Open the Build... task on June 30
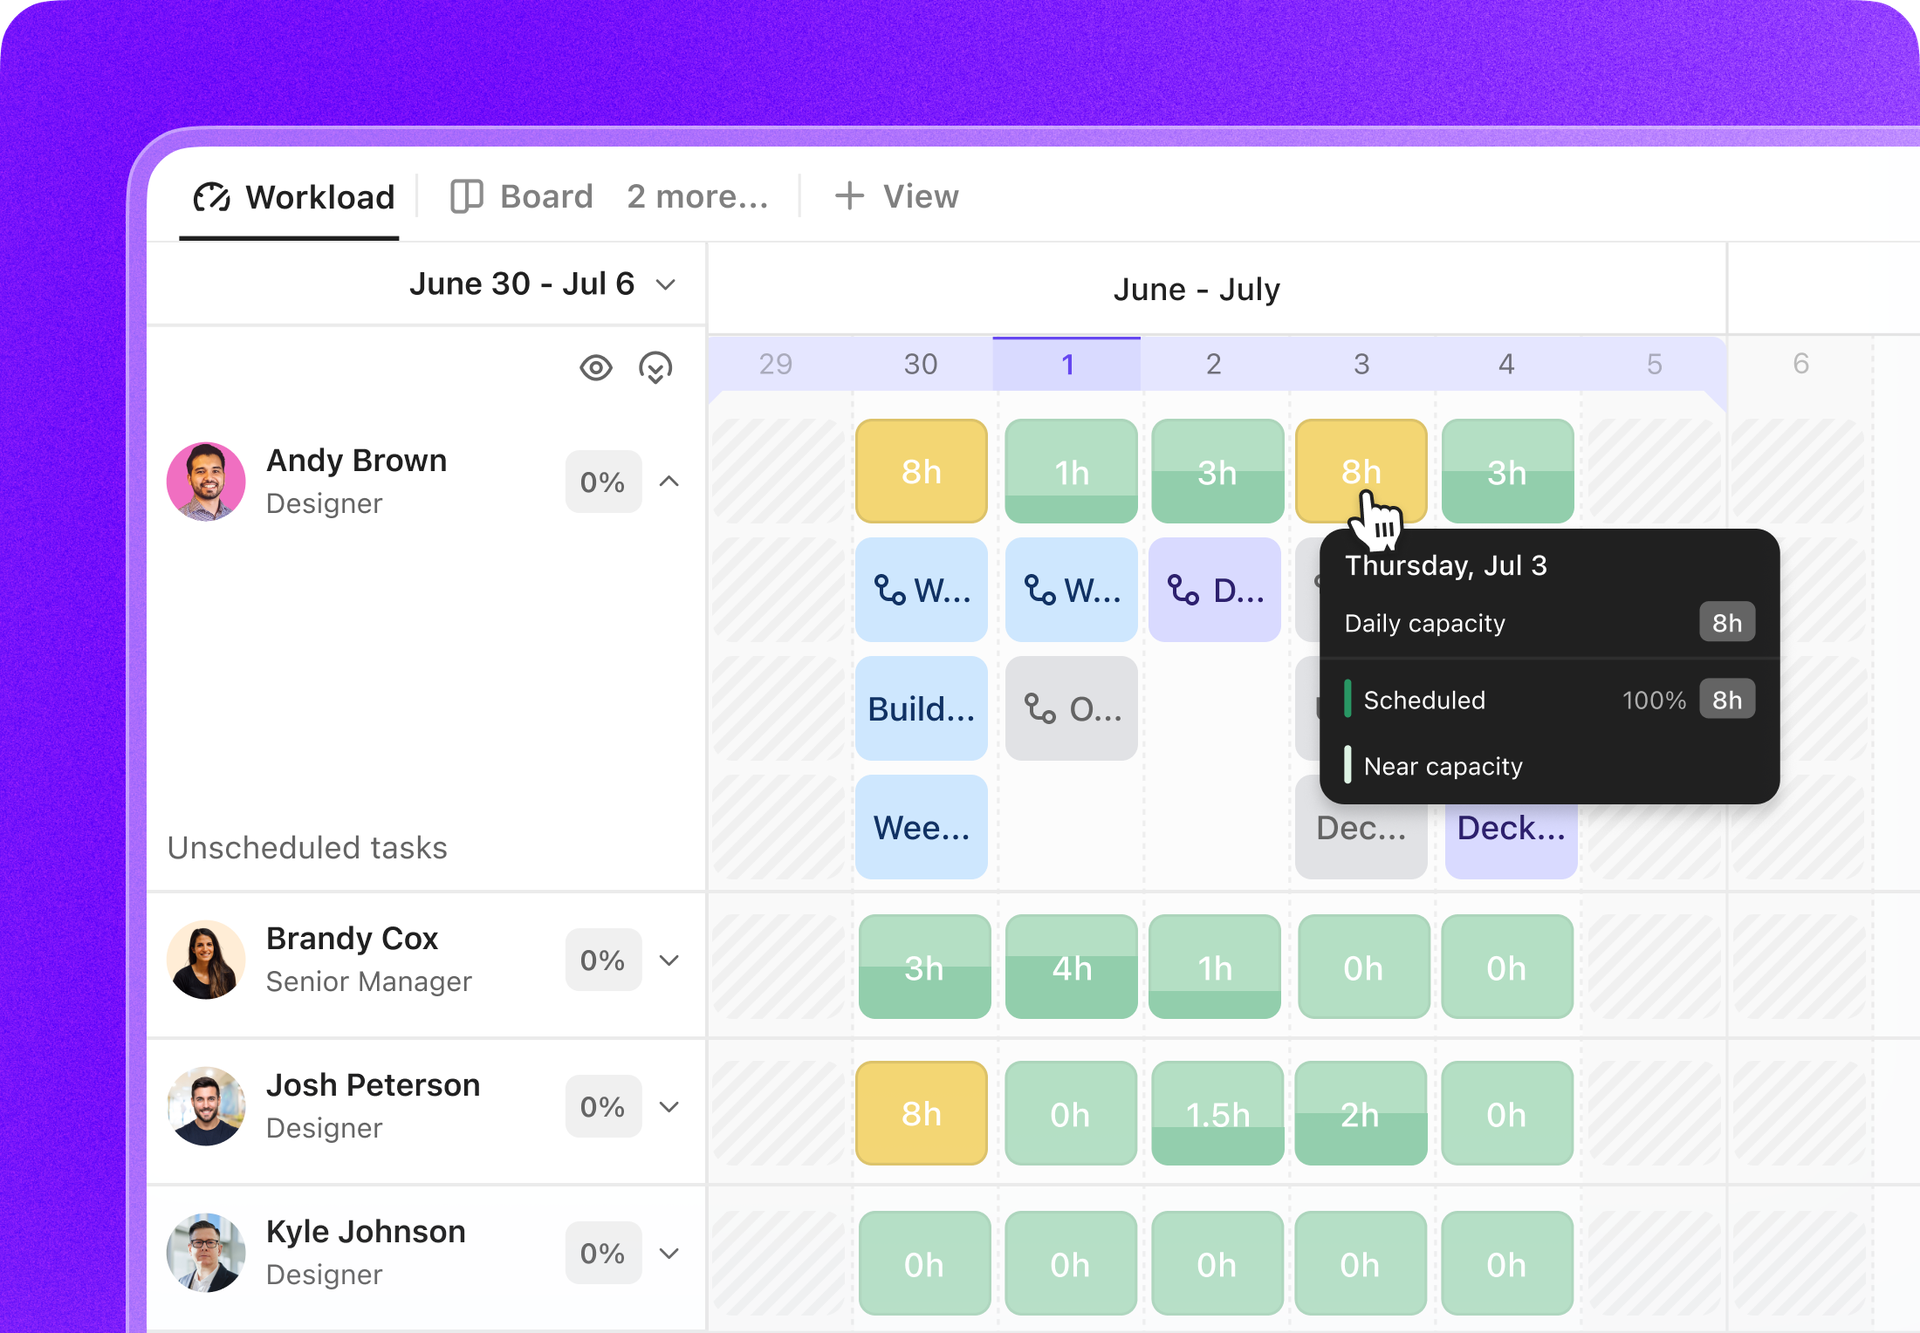The width and height of the screenshot is (1920, 1333). 921,708
